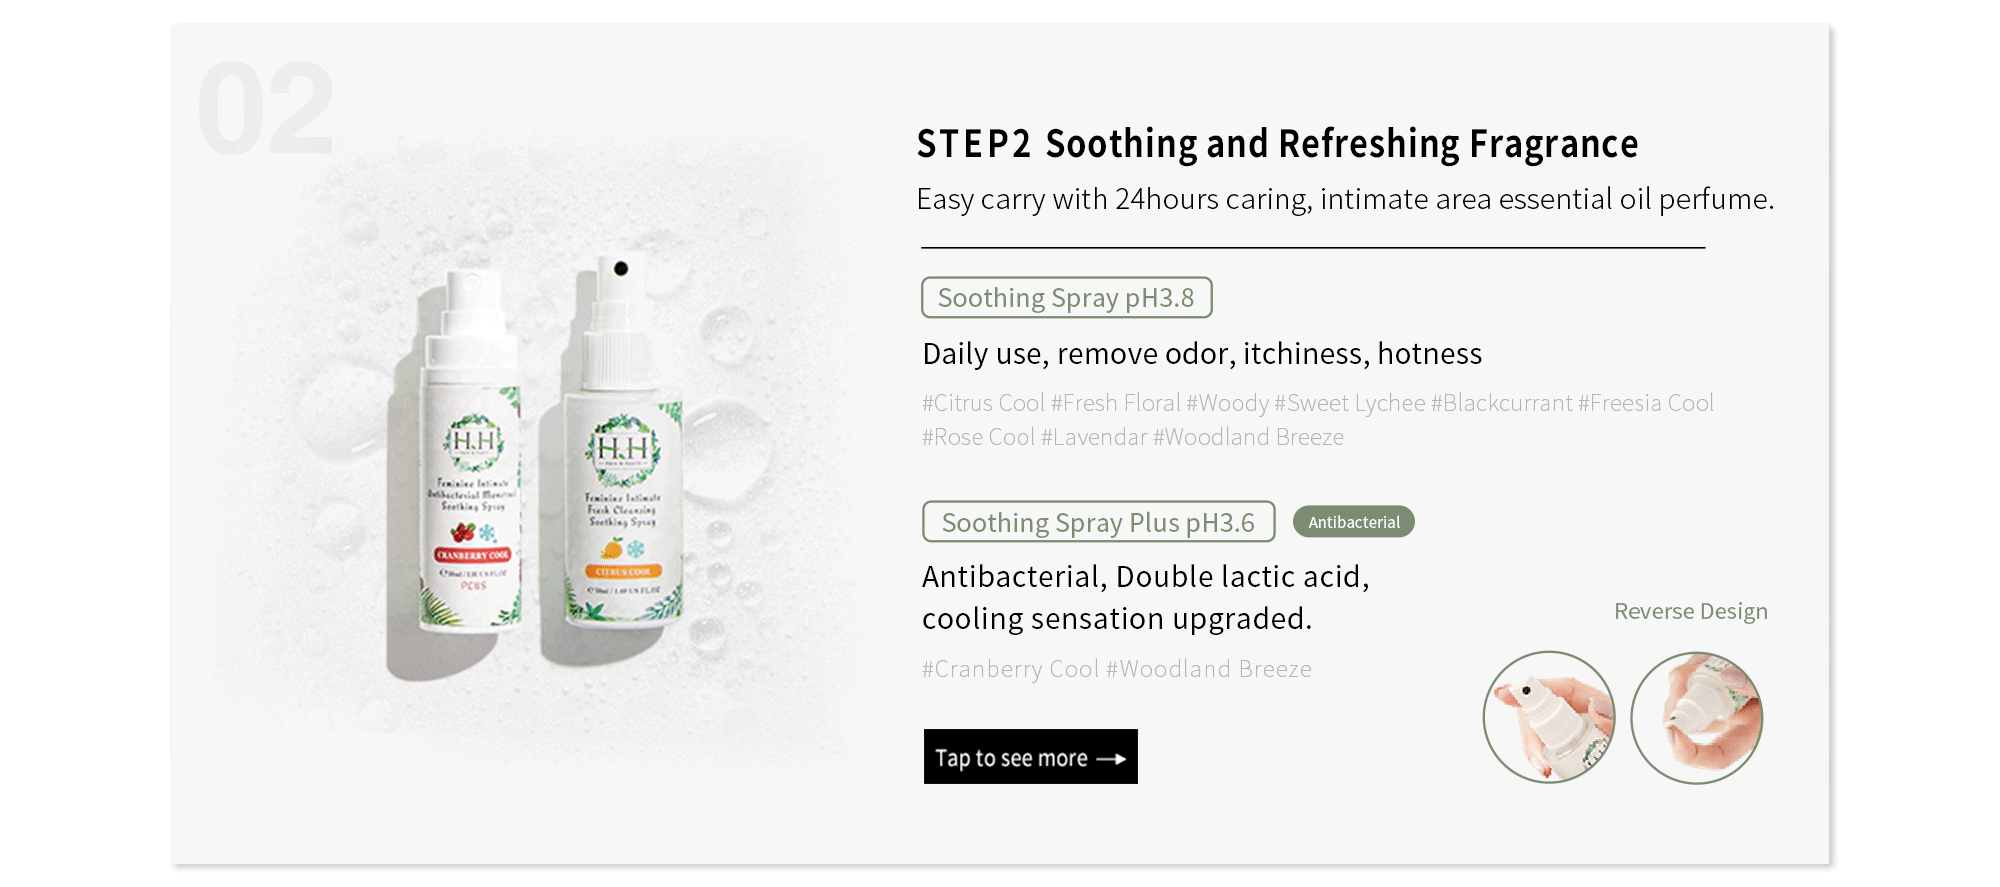The height and width of the screenshot is (887, 2000).
Task: Click the snowflake icon beside the orange
Action: 636,549
